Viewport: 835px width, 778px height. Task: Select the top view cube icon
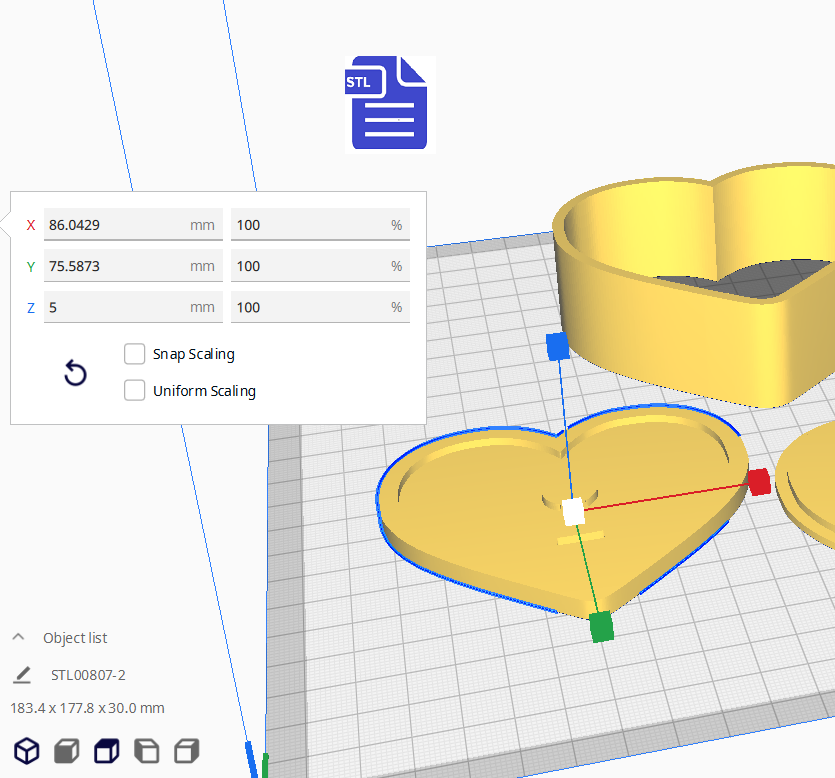point(106,750)
